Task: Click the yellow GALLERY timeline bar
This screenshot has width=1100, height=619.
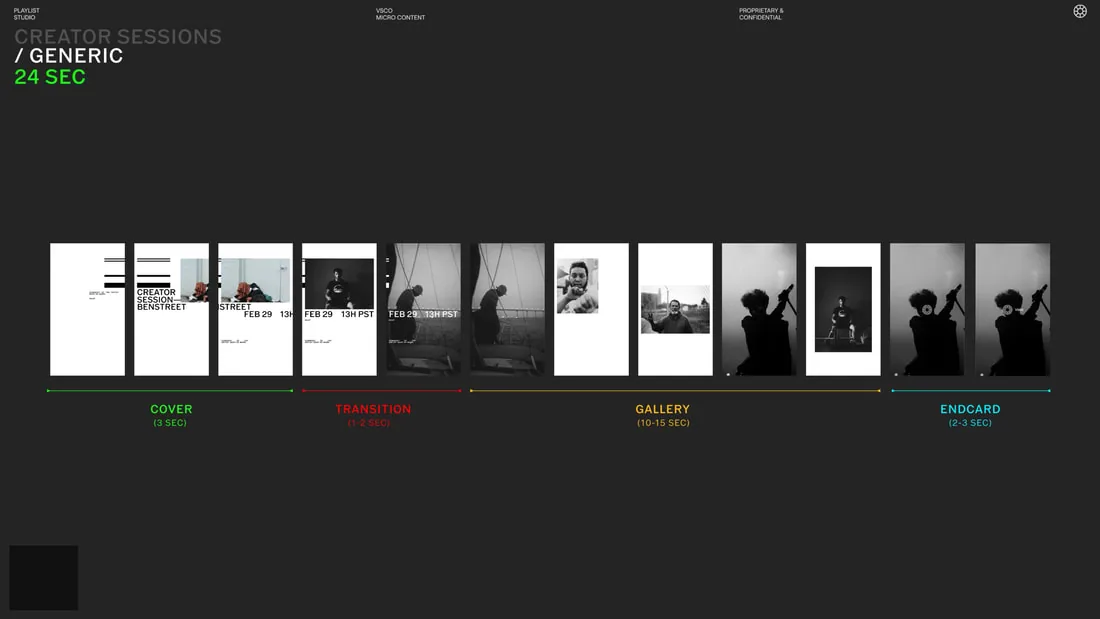Action: point(675,391)
